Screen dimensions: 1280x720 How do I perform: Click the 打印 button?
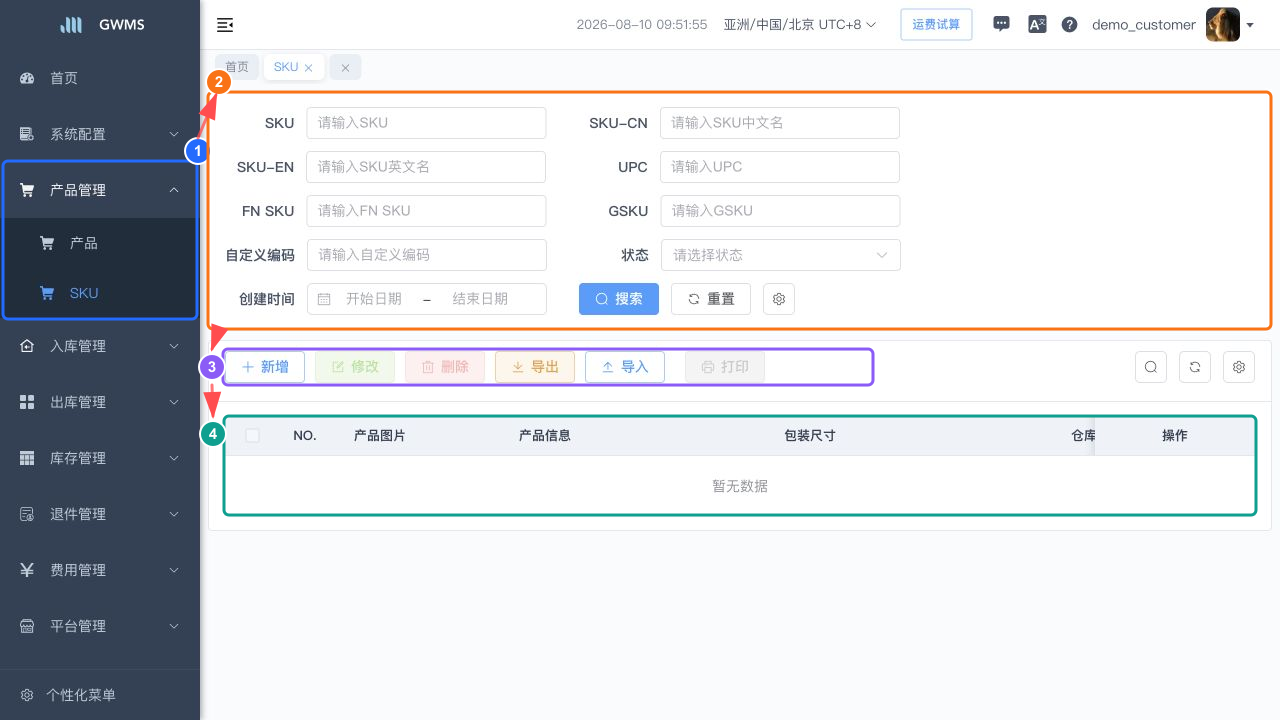coord(725,367)
